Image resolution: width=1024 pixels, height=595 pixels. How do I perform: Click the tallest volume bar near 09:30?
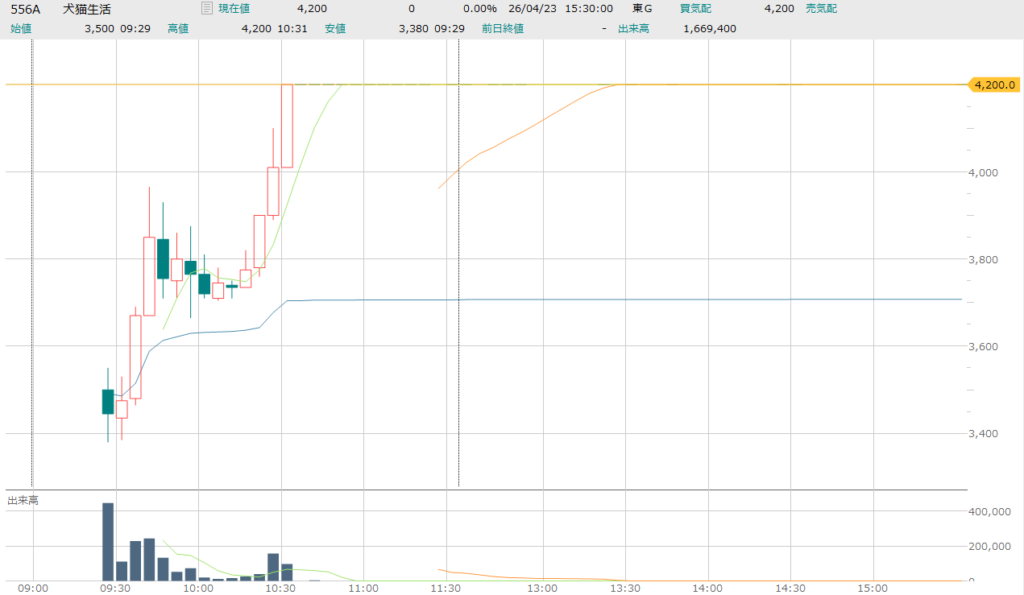[x=108, y=541]
